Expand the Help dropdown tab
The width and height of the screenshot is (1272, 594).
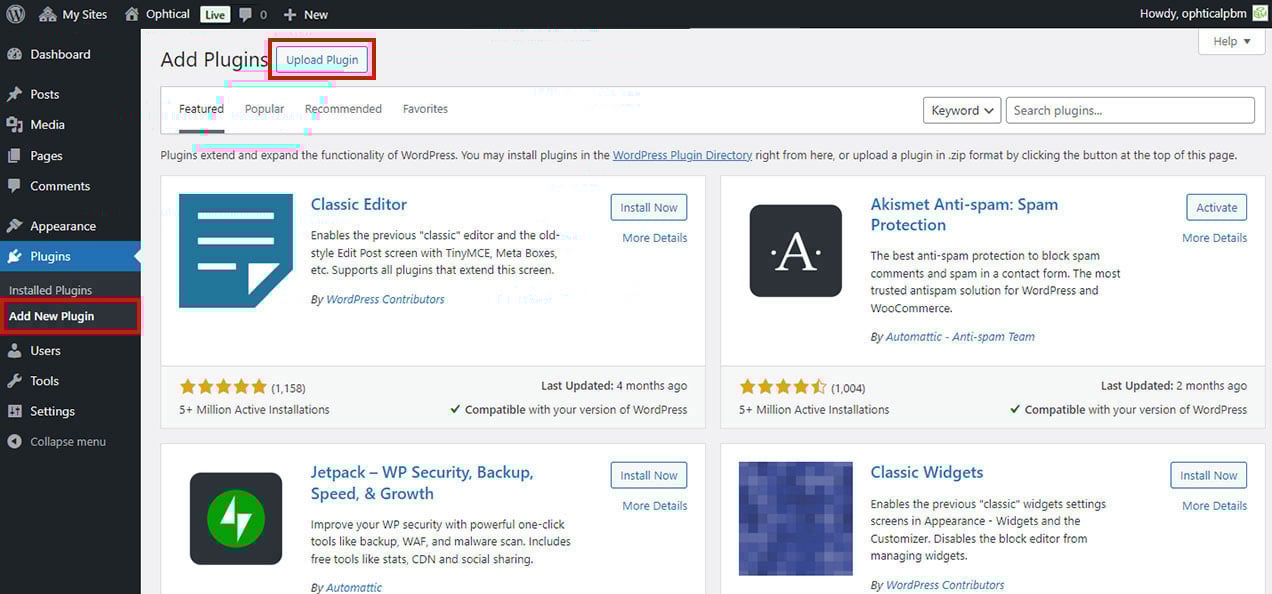tap(1231, 41)
